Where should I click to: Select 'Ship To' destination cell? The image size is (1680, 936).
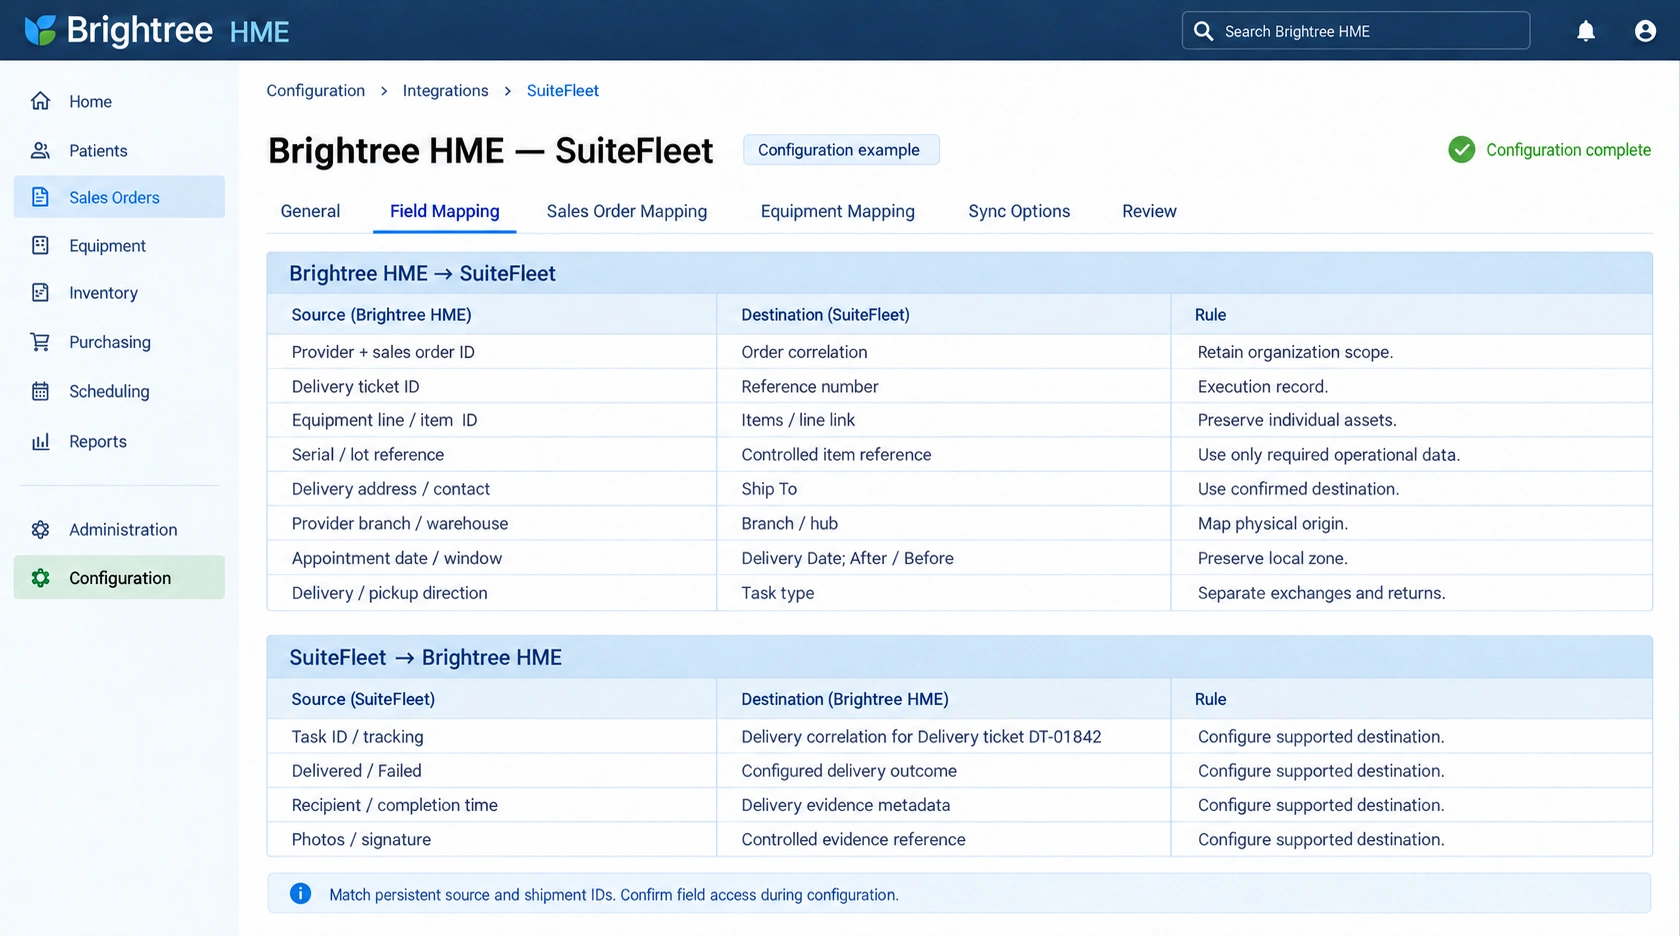943,489
